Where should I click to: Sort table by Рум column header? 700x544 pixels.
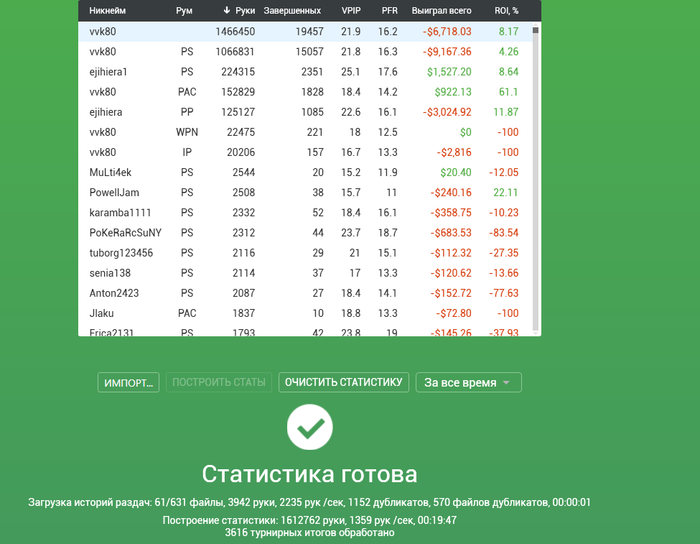click(184, 11)
